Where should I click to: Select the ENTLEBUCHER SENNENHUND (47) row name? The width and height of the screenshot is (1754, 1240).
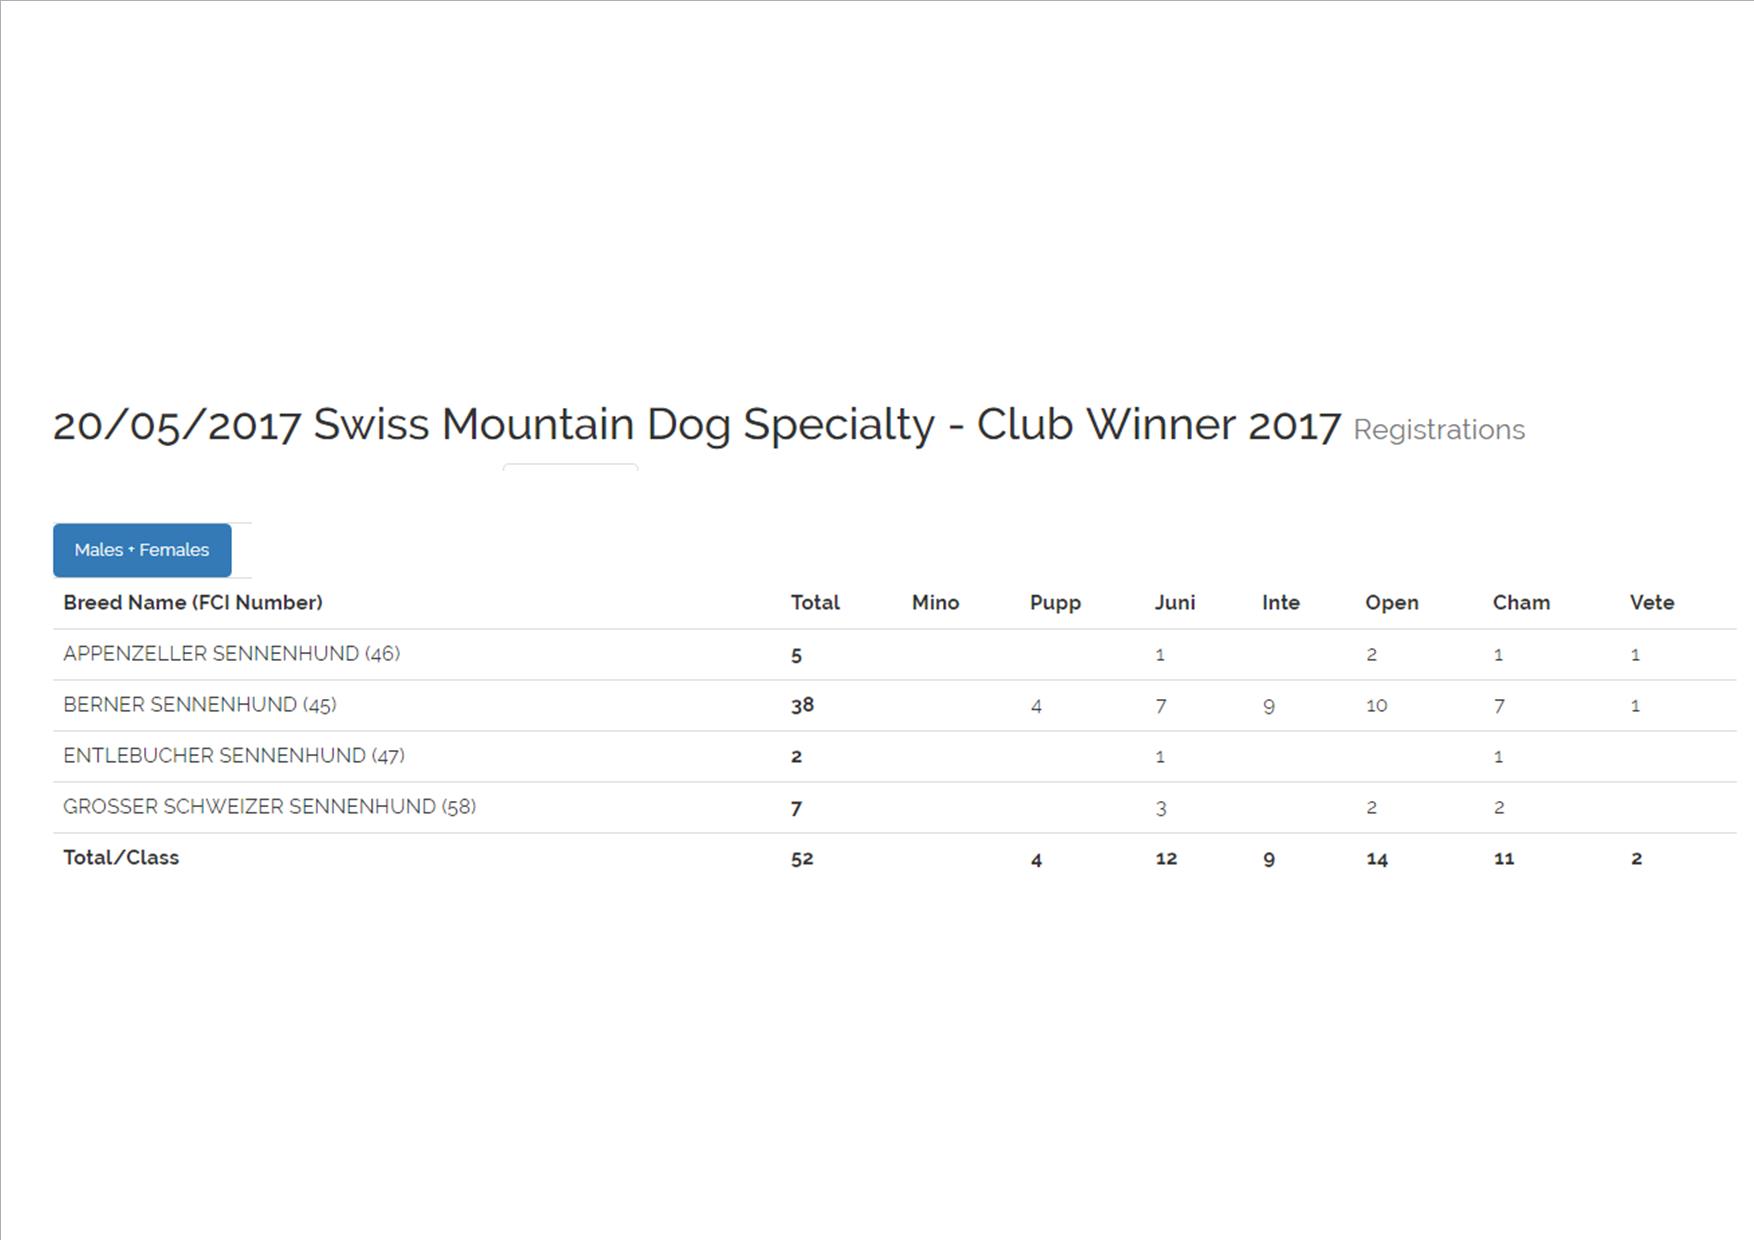pyautogui.click(x=234, y=756)
